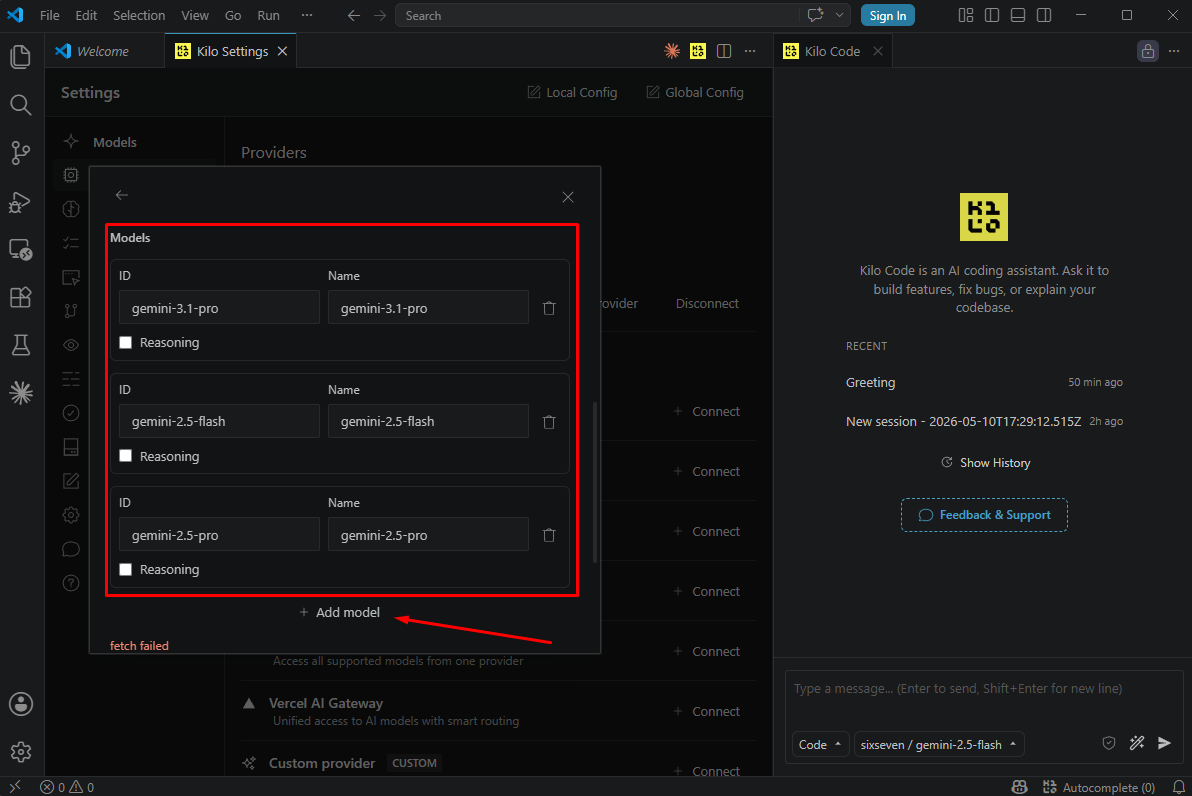This screenshot has width=1192, height=796.
Task: Toggle the secondary side bar layout button
Action: 1044,15
